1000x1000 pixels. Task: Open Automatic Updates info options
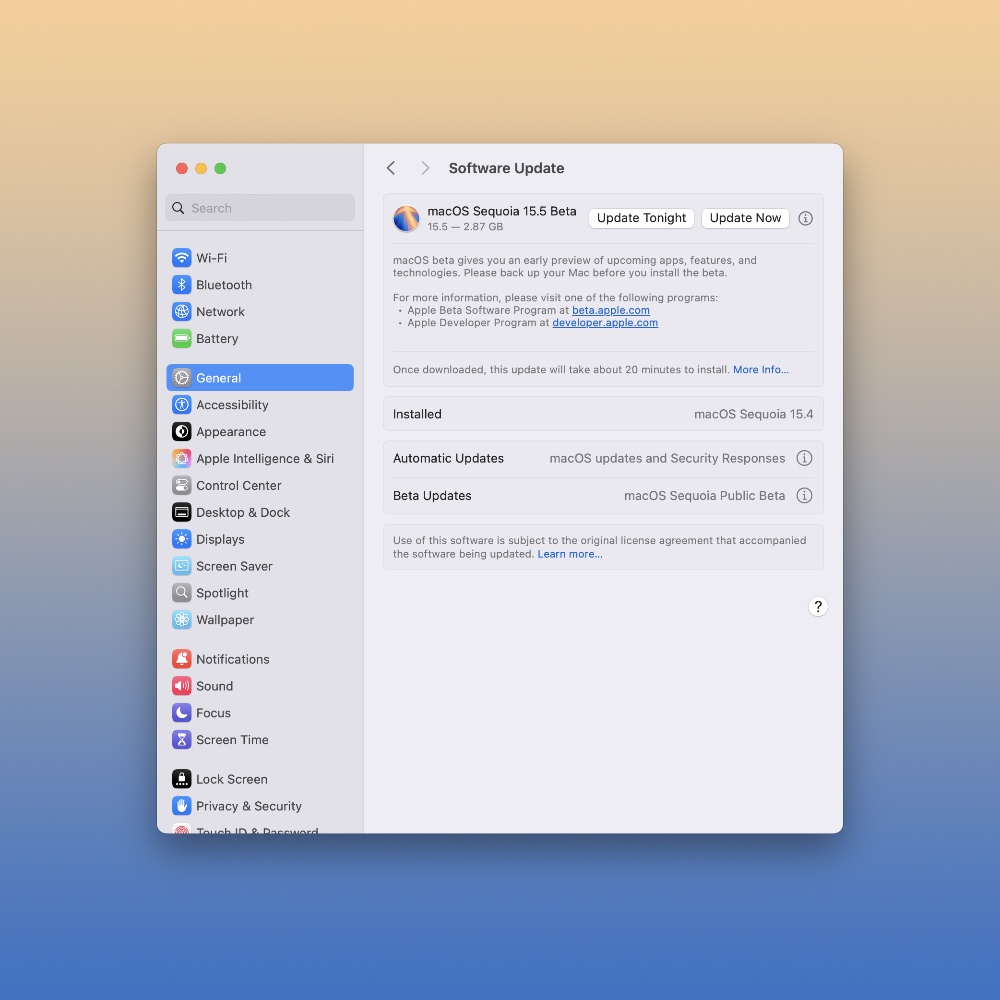pyautogui.click(x=804, y=458)
